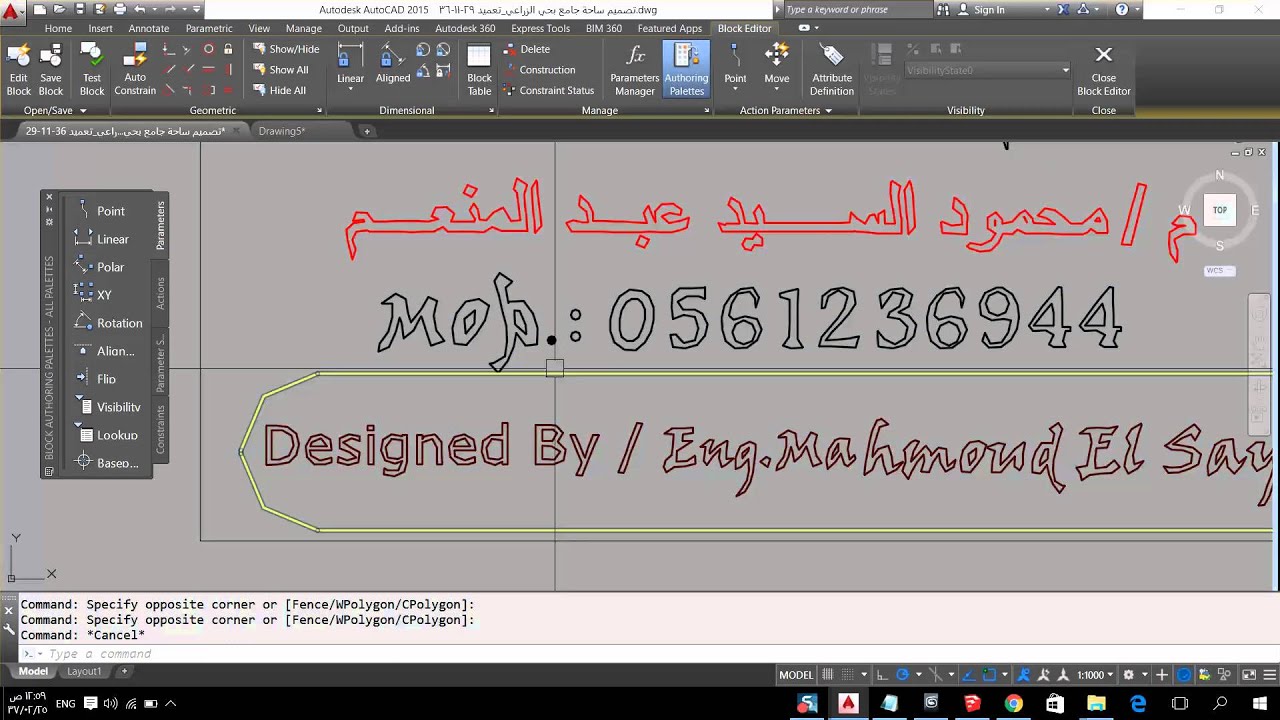The image size is (1280, 720).
Task: Select the Move action tool
Action: point(777,64)
